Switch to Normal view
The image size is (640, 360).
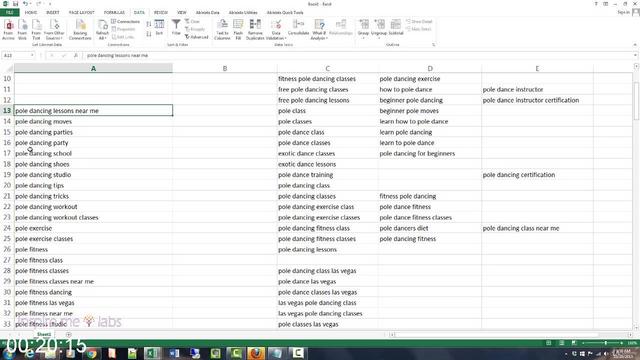549,343
